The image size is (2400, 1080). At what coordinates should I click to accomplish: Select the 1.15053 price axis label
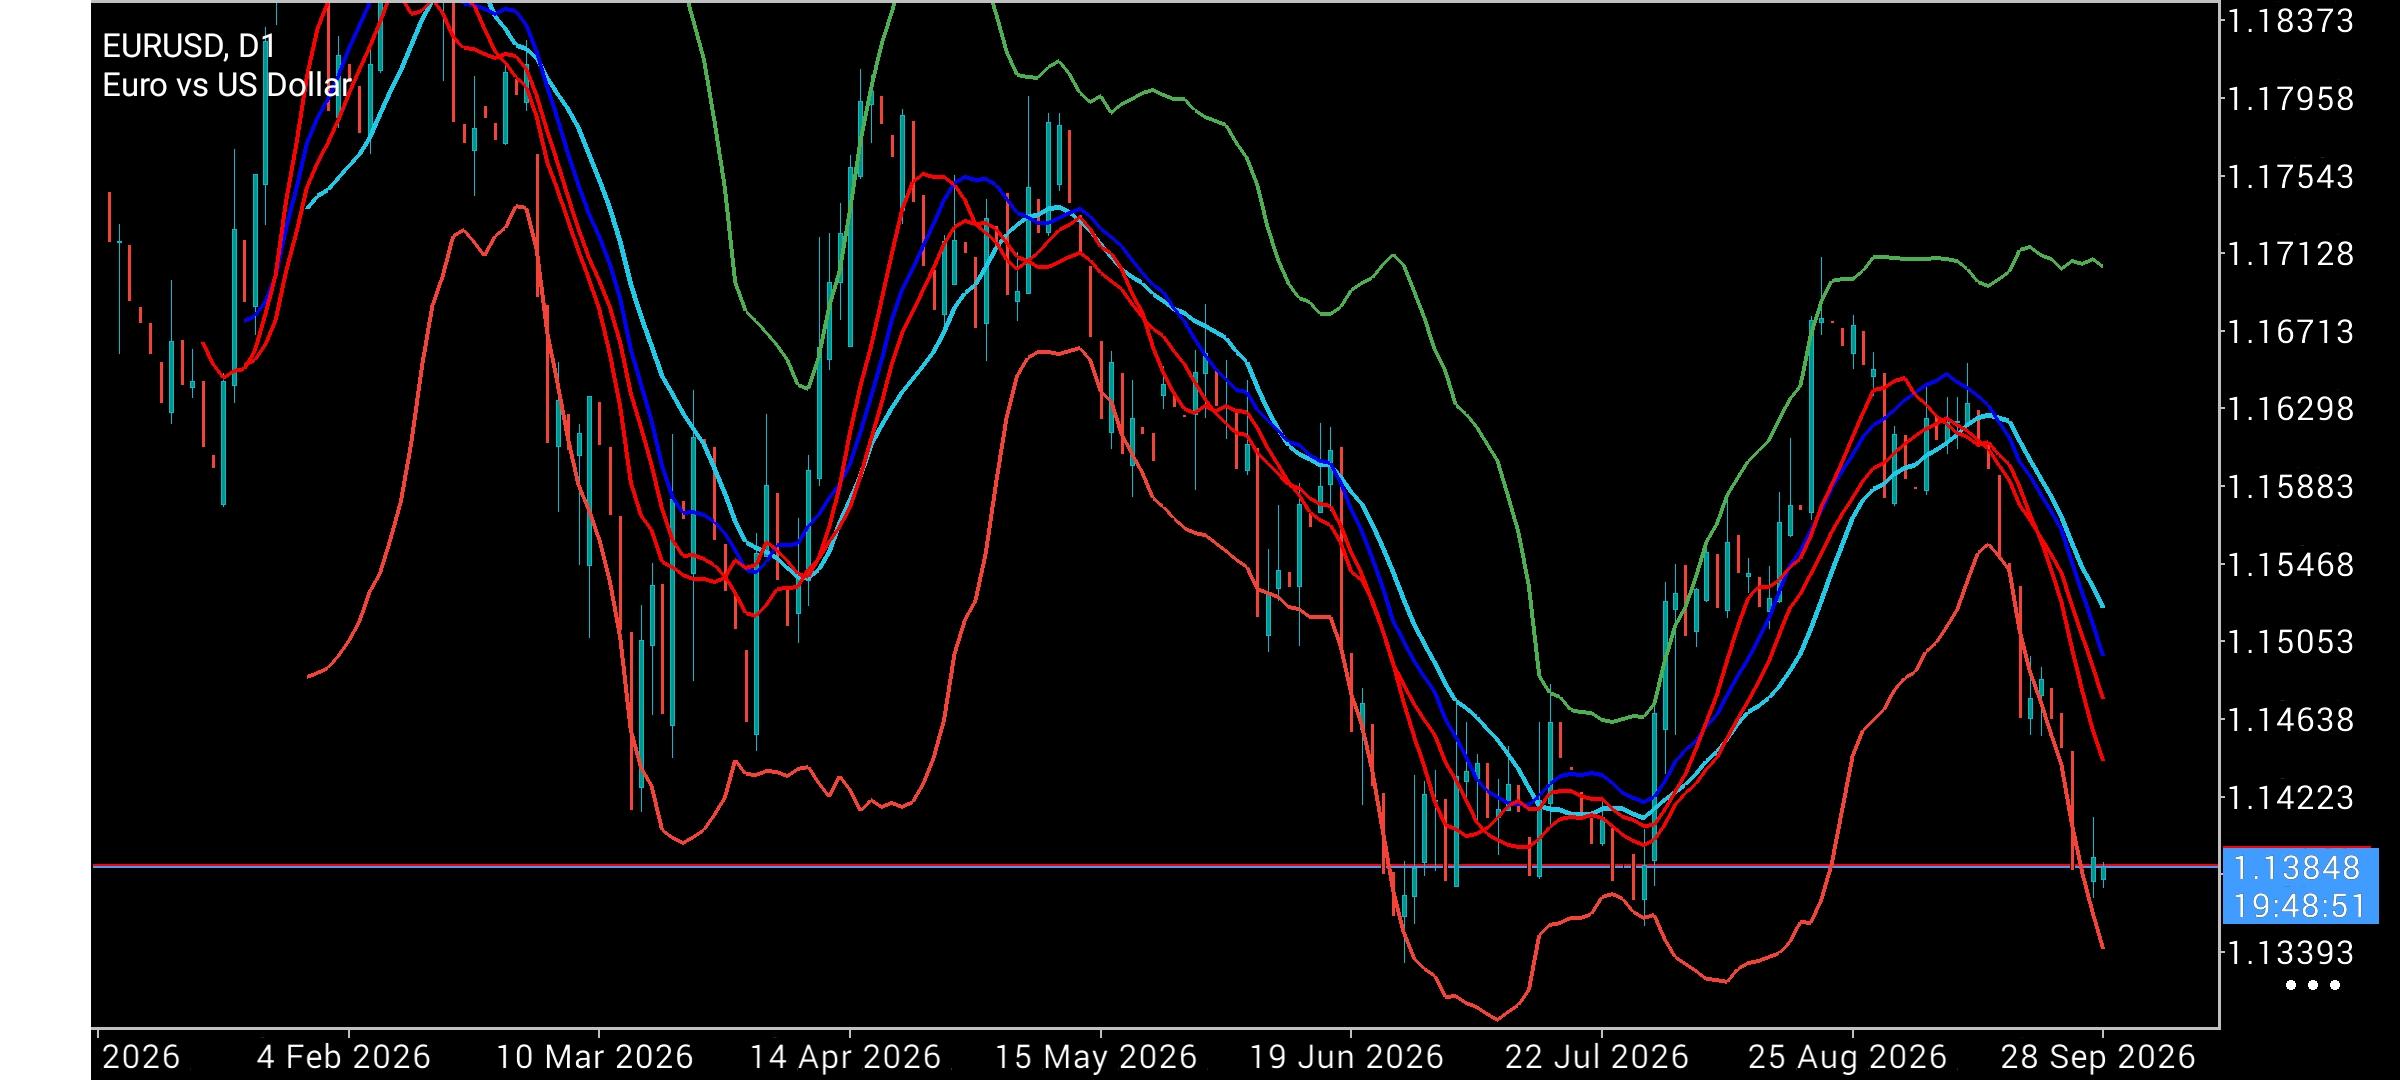[2289, 642]
